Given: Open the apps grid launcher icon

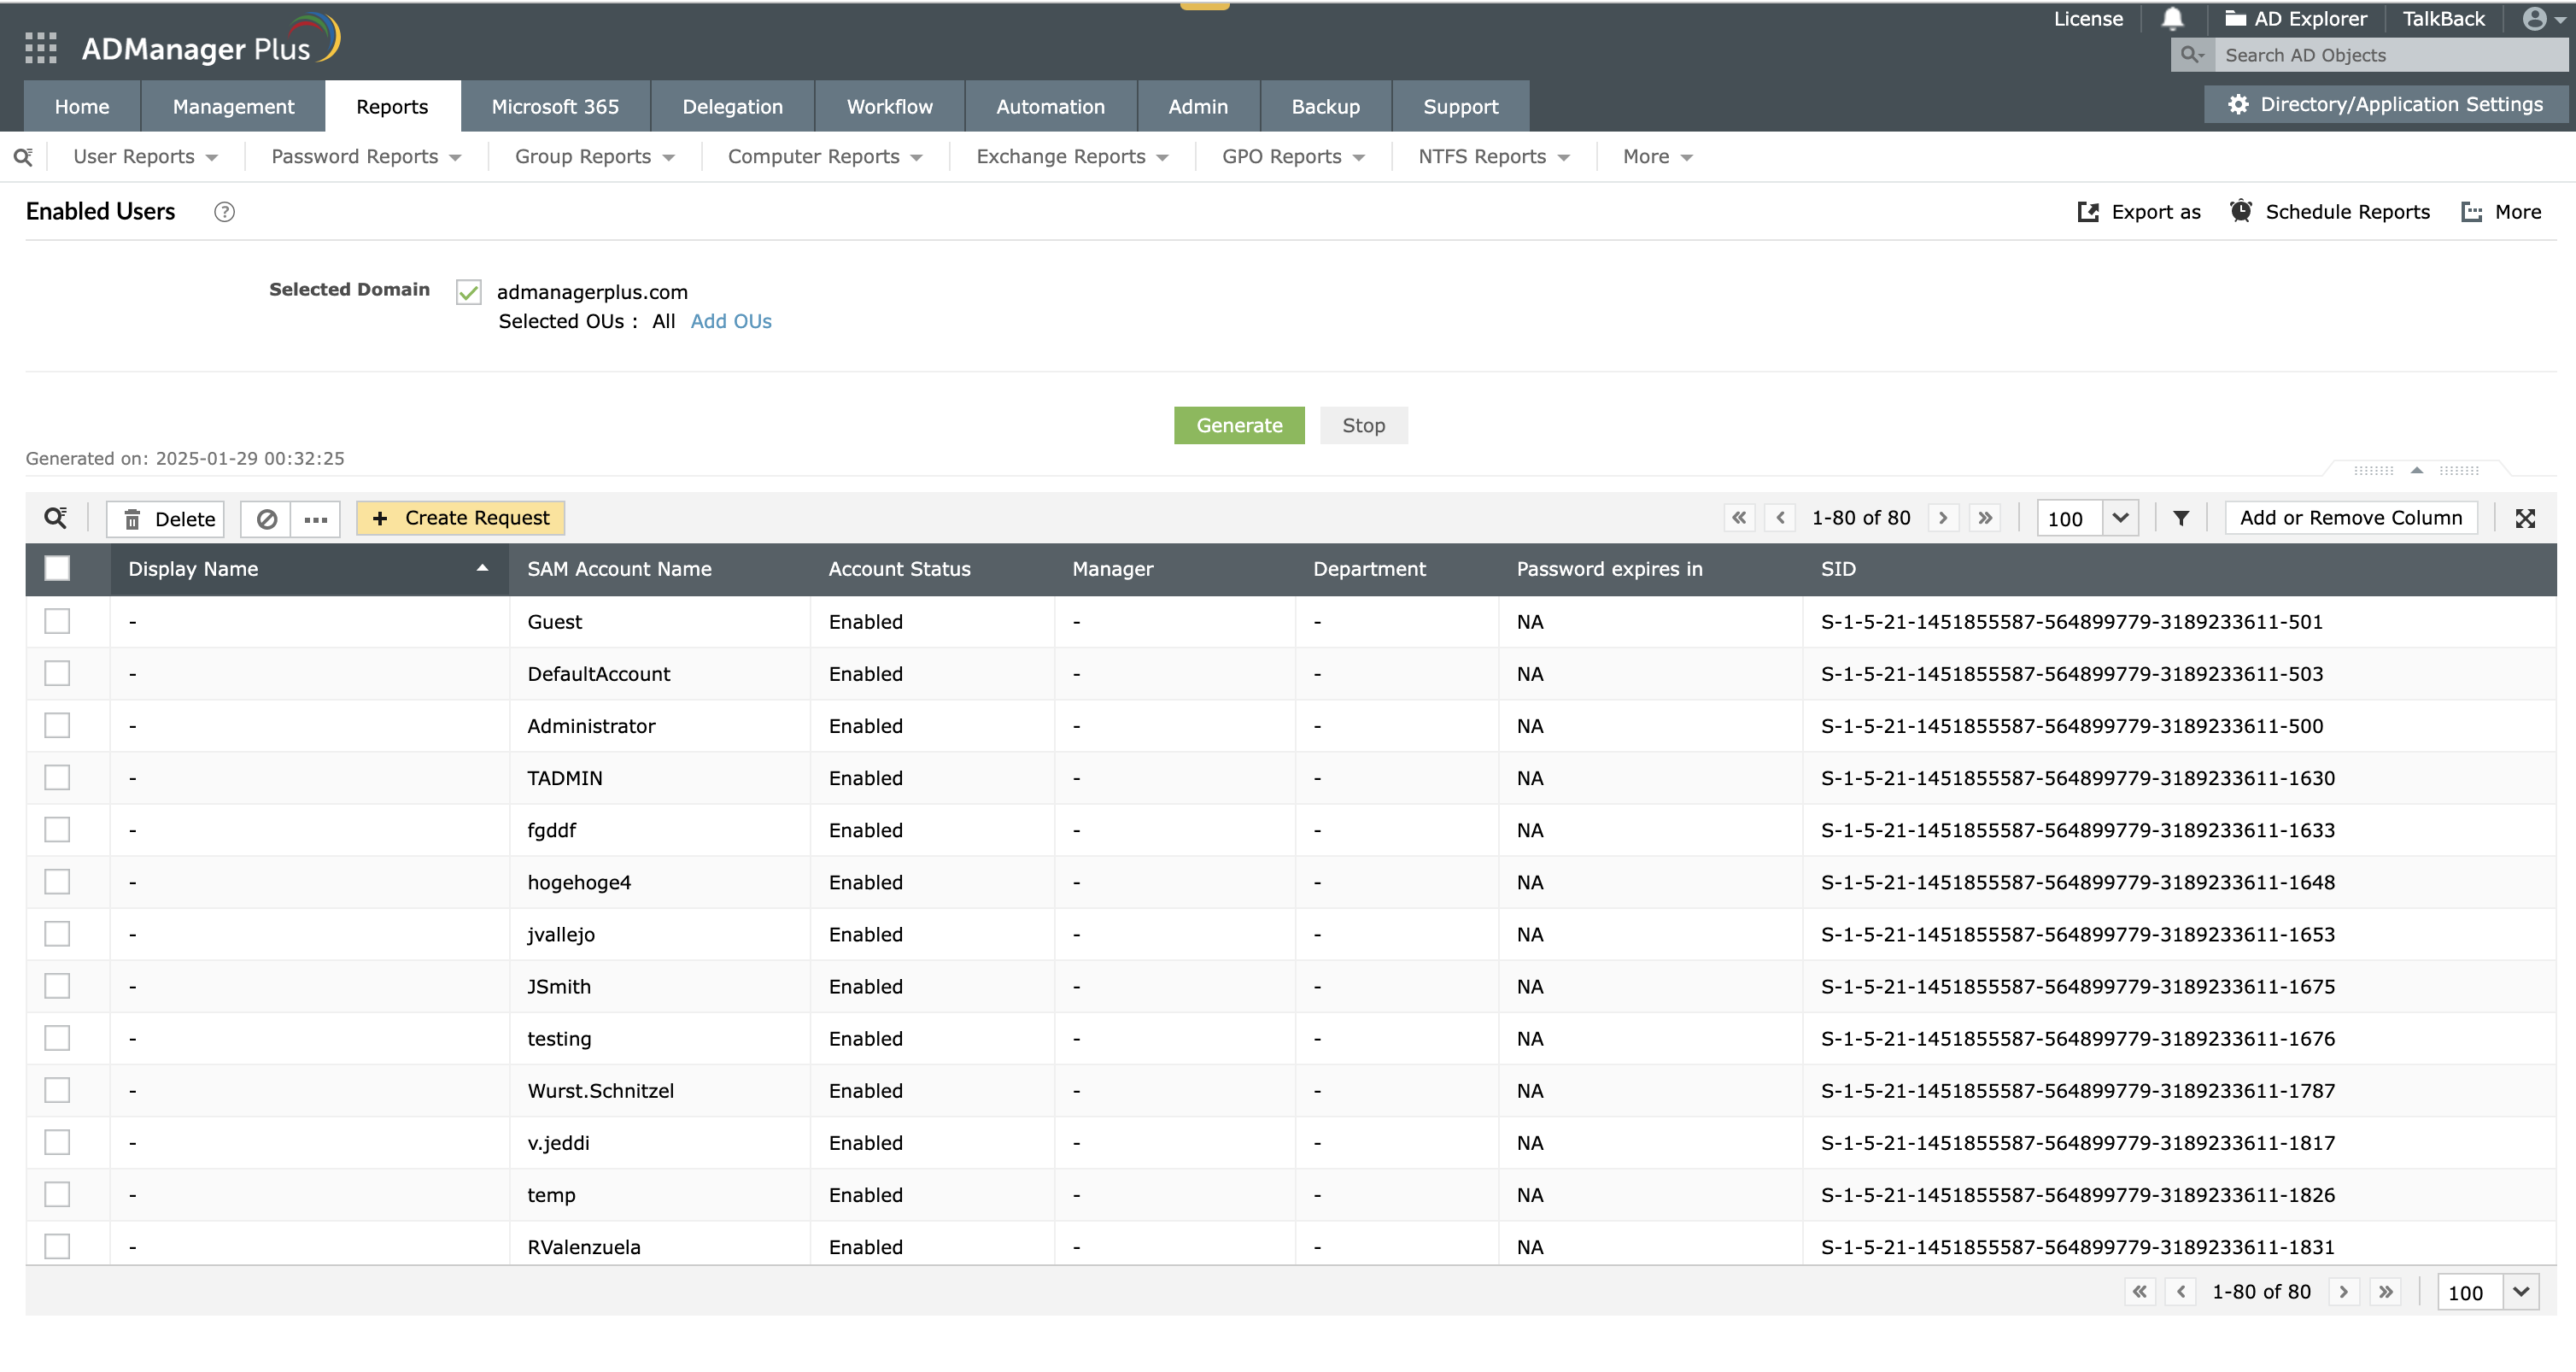Looking at the screenshot, I should (x=40, y=47).
